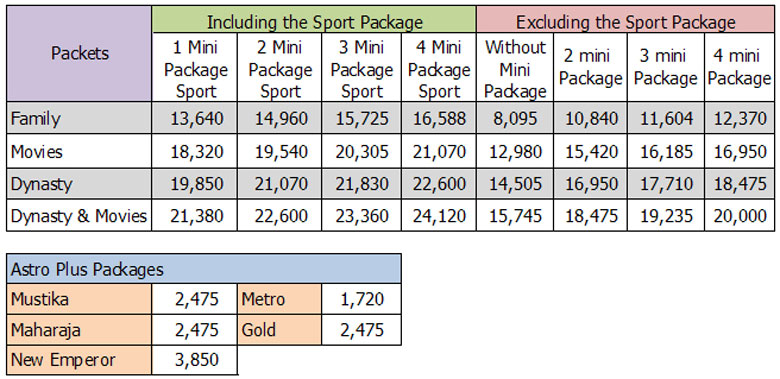Click the 1 Mini Package Sport column header
780x379 pixels.
pos(195,68)
